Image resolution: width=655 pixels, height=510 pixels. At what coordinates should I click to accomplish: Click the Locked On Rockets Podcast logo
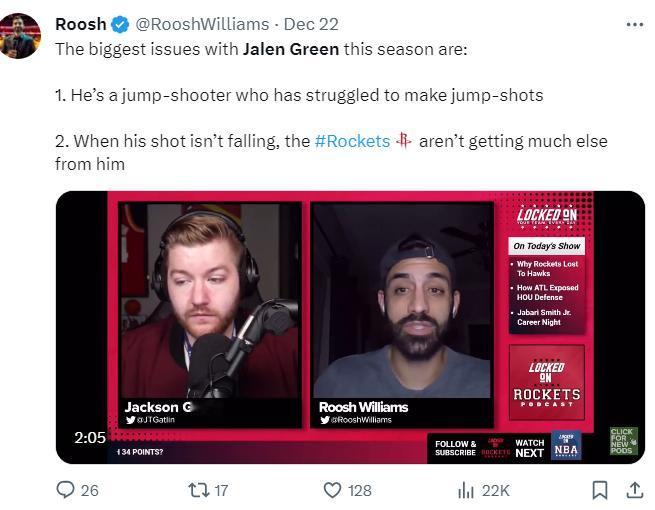point(547,382)
